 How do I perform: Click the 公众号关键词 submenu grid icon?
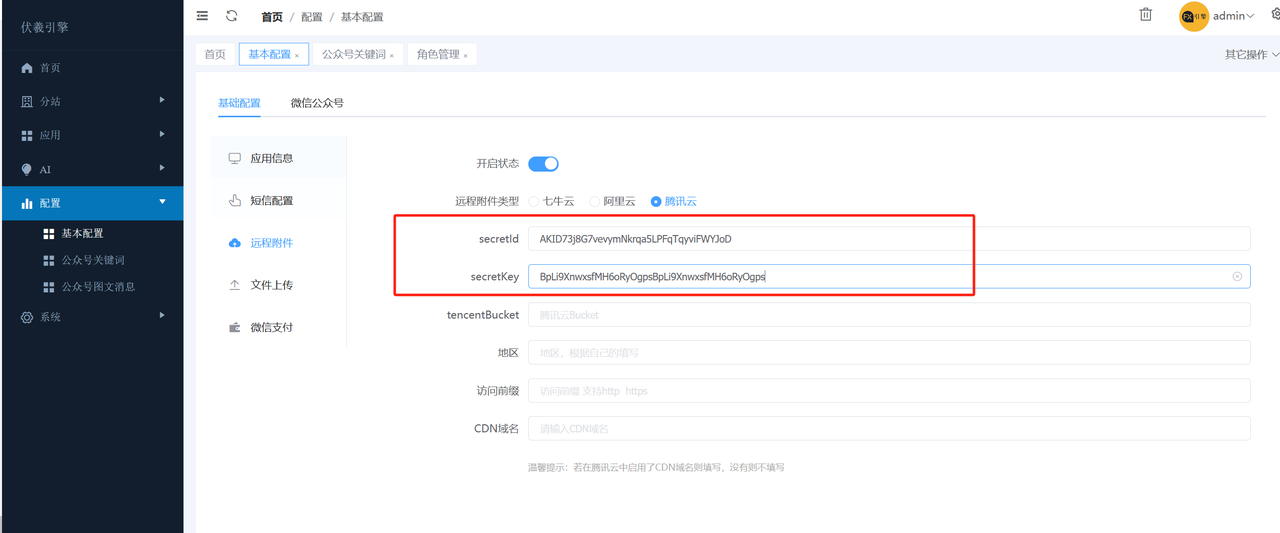49,260
